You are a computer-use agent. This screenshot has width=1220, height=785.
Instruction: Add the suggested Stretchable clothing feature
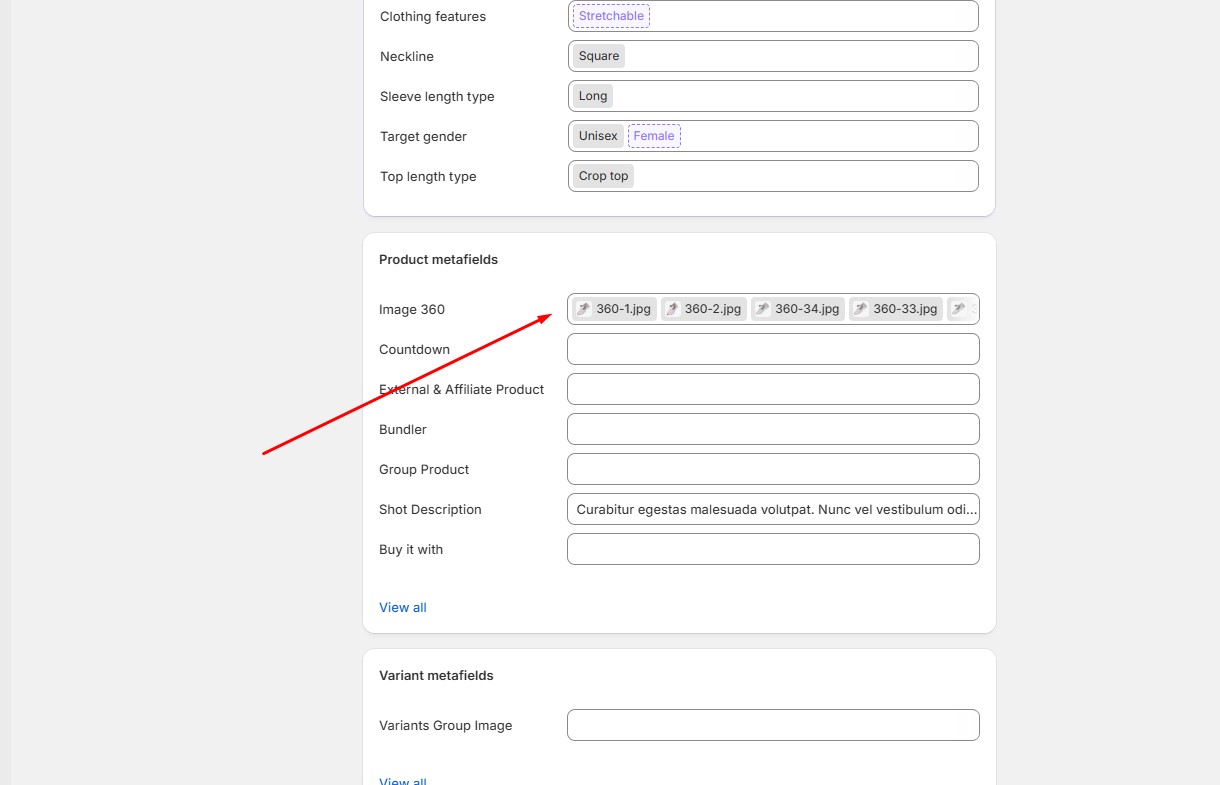click(x=611, y=16)
